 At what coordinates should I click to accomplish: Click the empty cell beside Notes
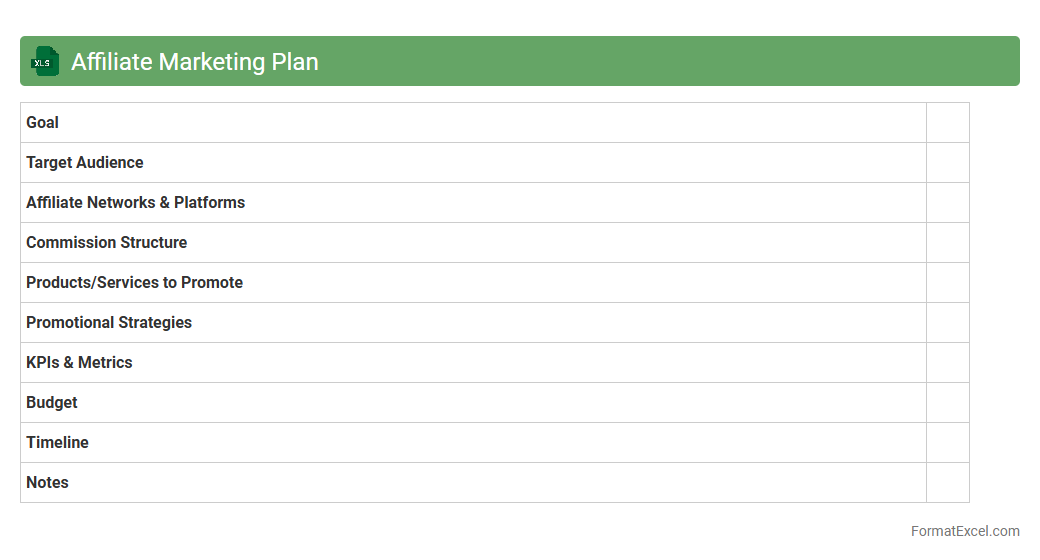pos(947,482)
